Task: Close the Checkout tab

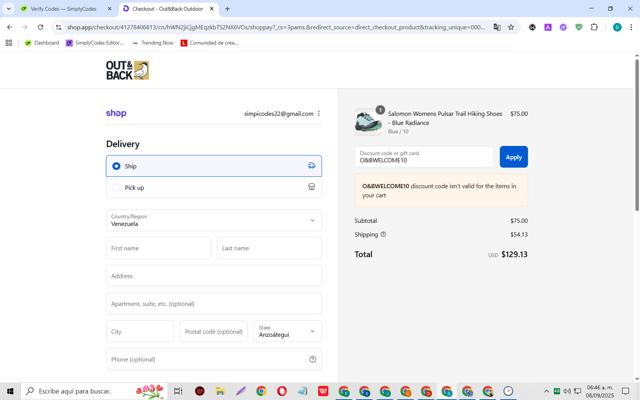Action: pos(211,9)
